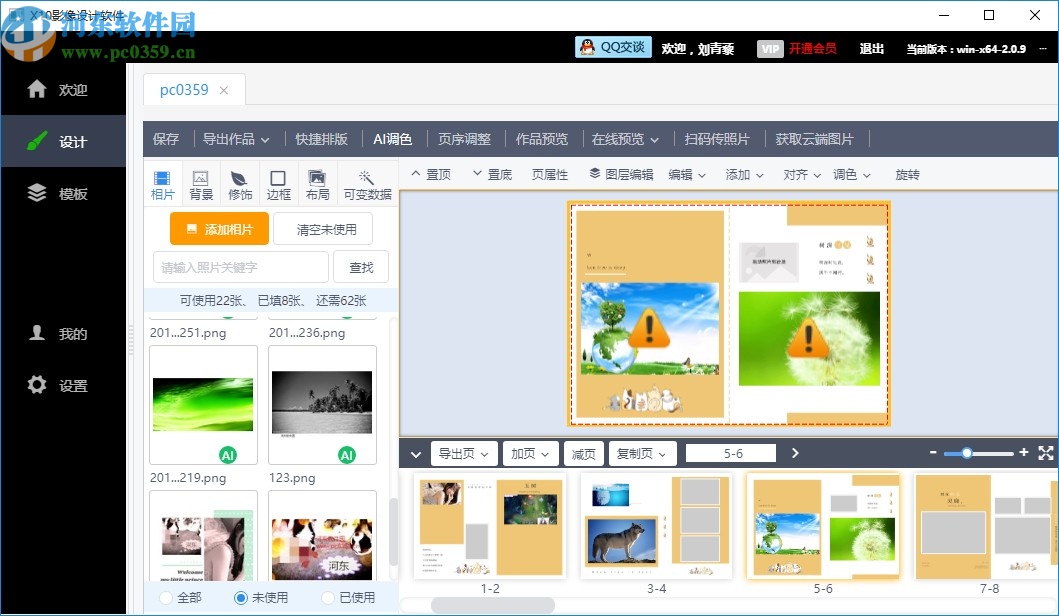Click the 添加相片 button
The image size is (1059, 616).
(219, 229)
